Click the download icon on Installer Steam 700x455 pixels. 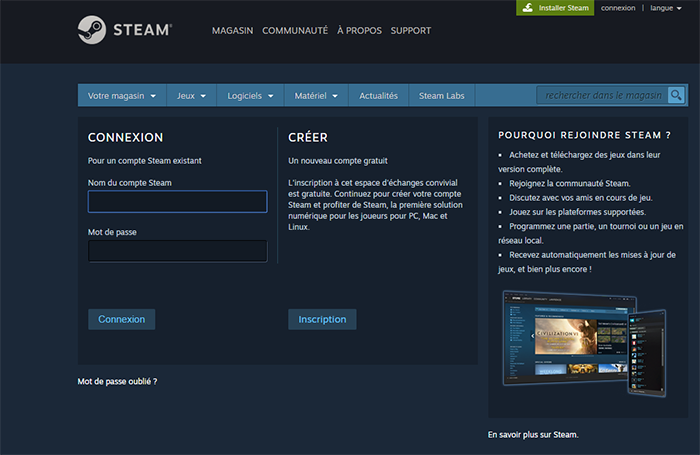tap(528, 8)
